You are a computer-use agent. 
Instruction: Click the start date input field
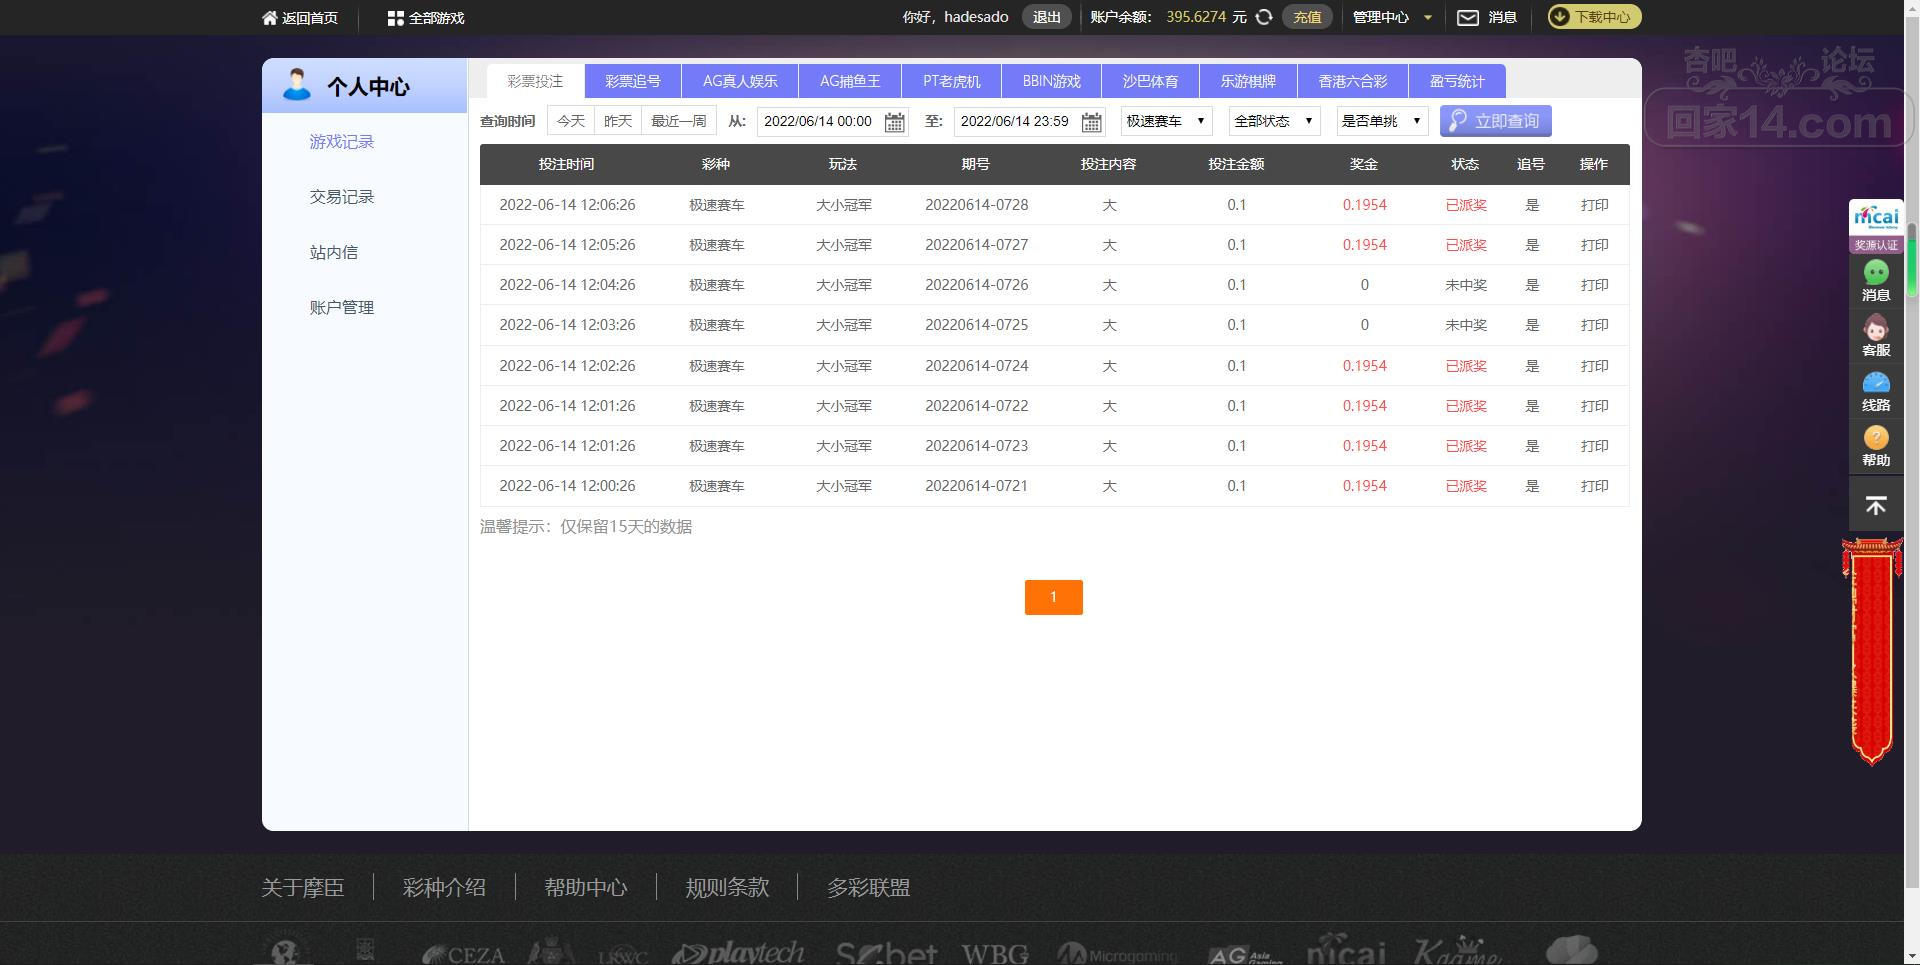point(819,122)
